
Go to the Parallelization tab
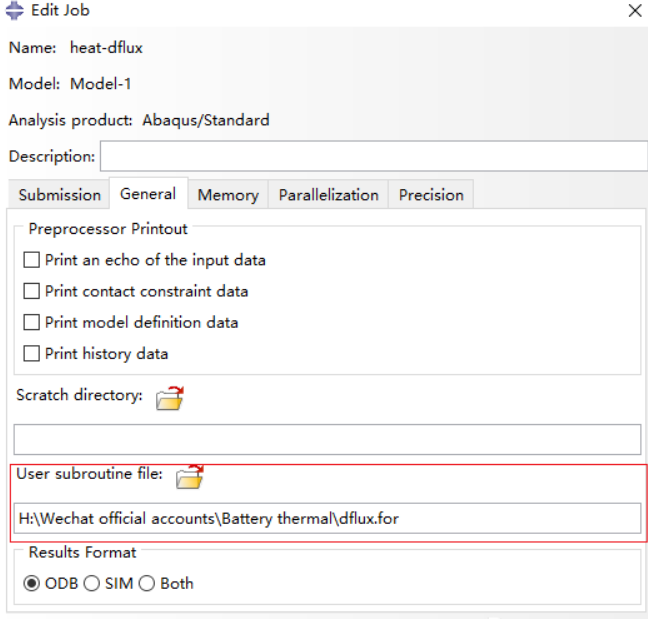[328, 195]
